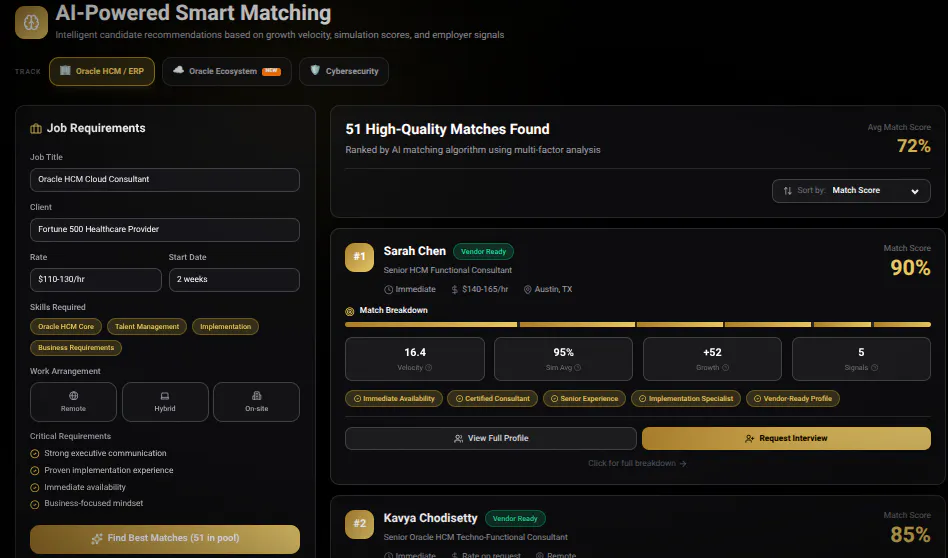Screen dimensions: 948x558
Task: Select the On-site work arrangement
Action: click(x=256, y=401)
